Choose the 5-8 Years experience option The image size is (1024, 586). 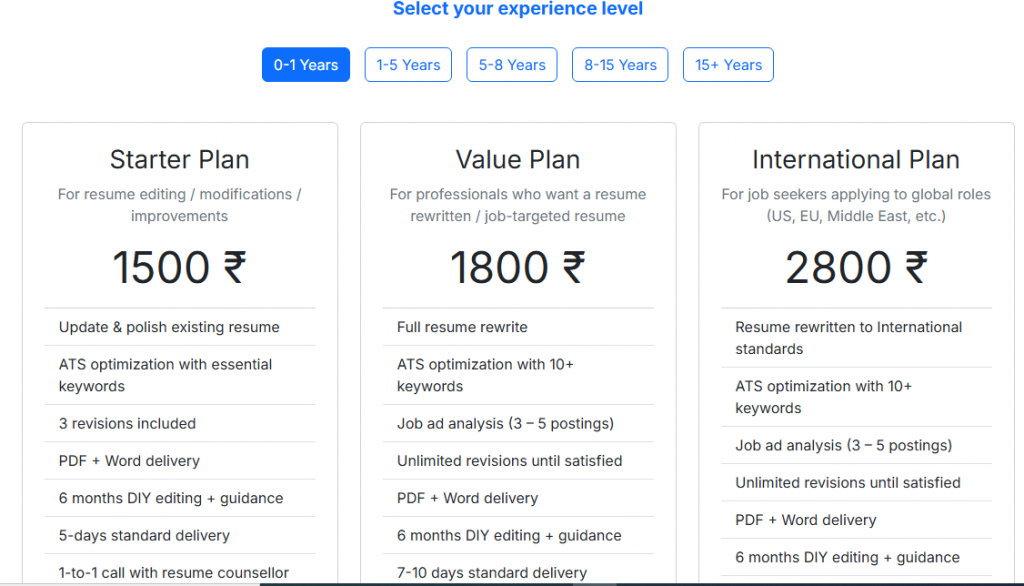click(x=512, y=65)
